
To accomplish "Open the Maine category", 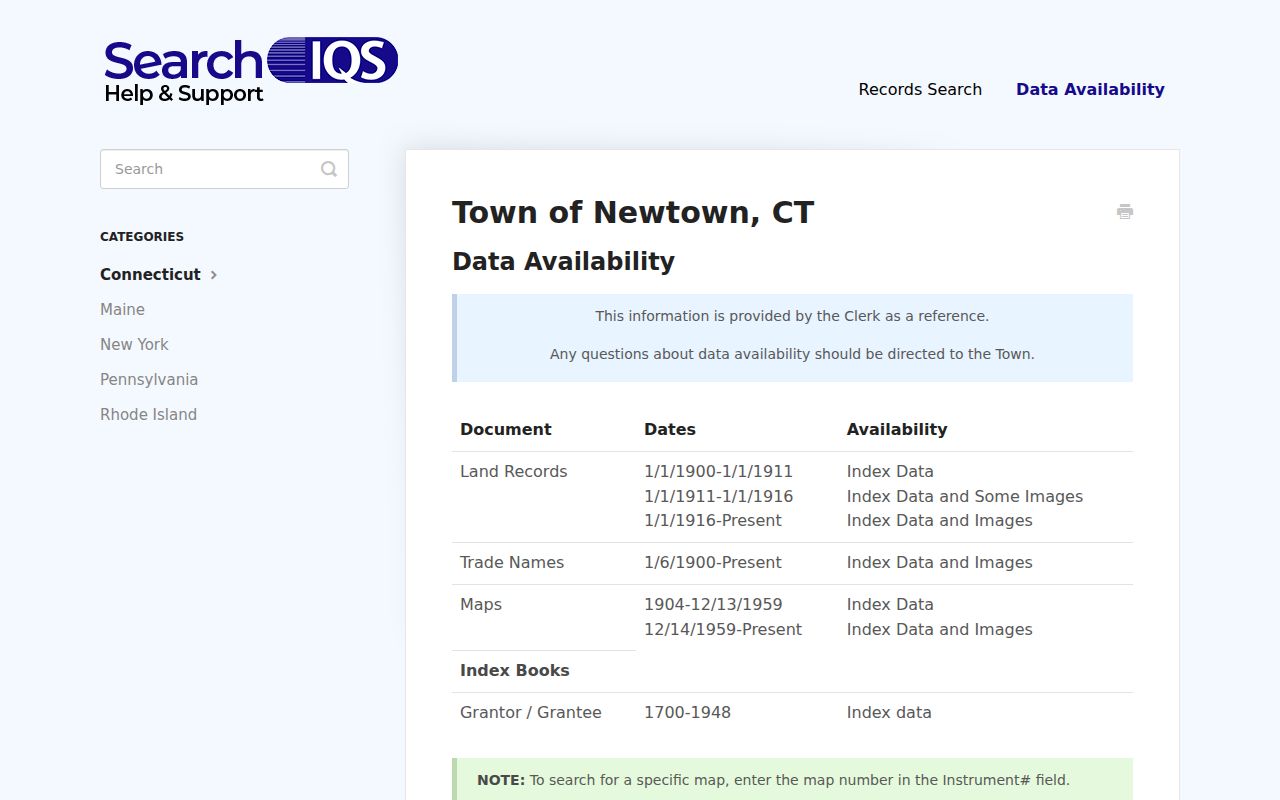I will pos(122,309).
